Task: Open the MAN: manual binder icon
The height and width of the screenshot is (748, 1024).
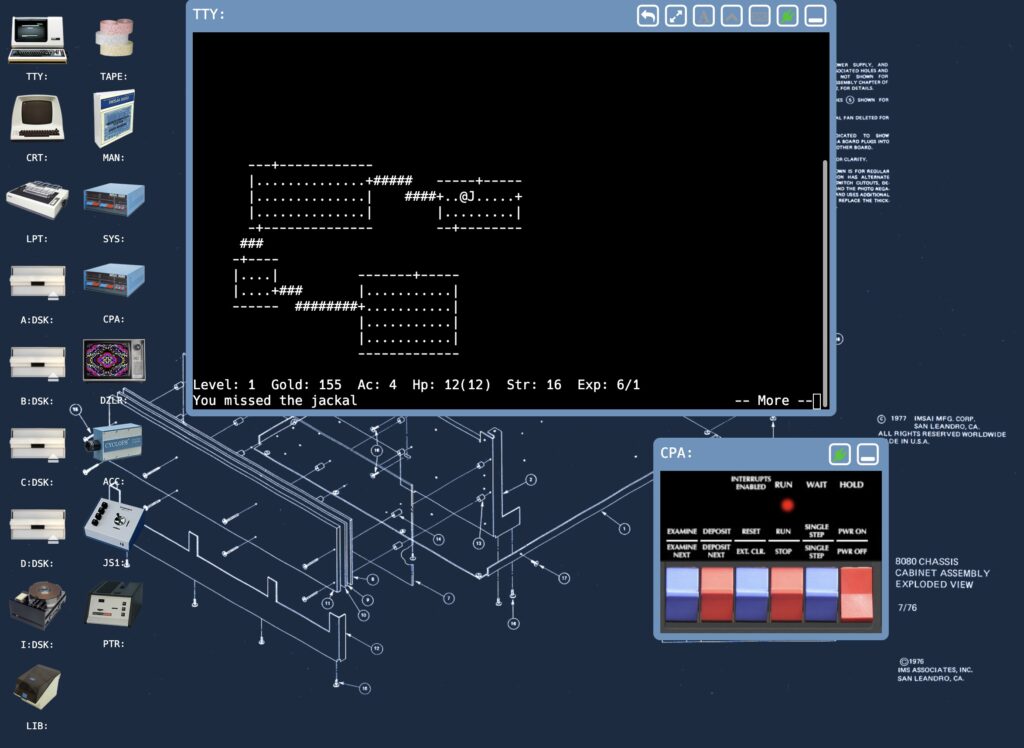Action: click(114, 118)
